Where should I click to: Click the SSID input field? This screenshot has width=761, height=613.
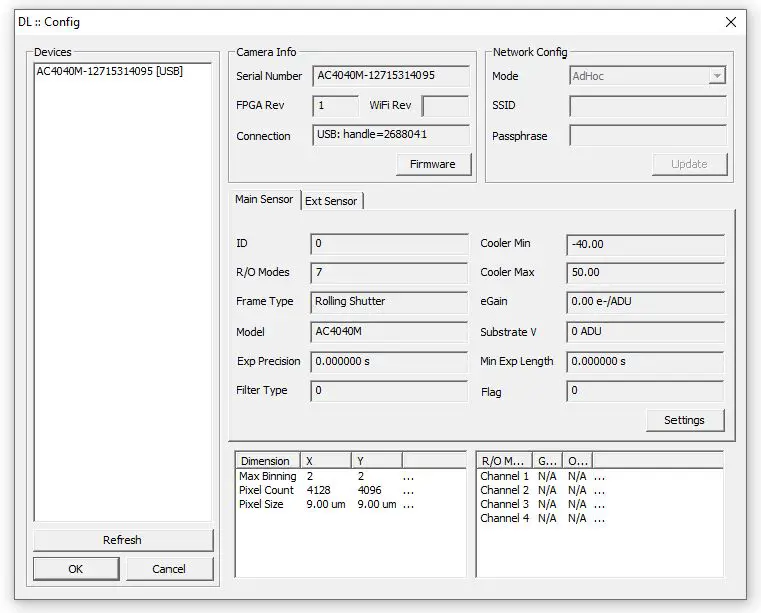[x=647, y=106]
